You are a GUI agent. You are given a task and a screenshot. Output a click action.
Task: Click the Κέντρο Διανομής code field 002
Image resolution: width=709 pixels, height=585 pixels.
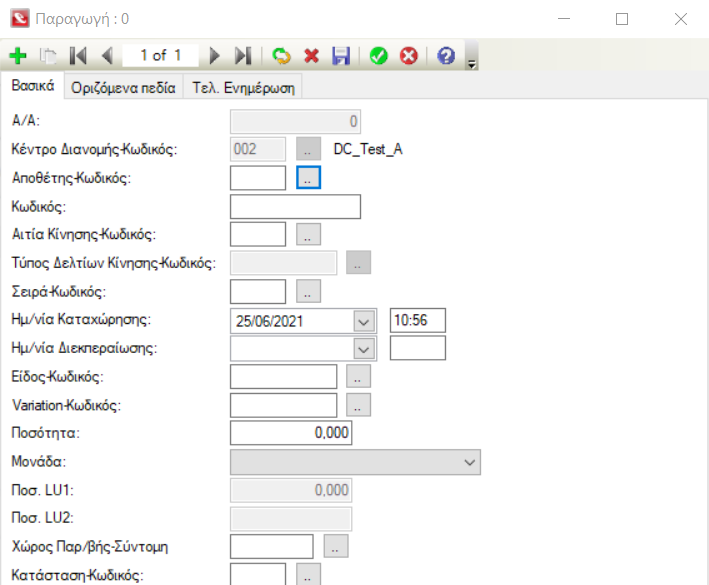pyautogui.click(x=258, y=149)
